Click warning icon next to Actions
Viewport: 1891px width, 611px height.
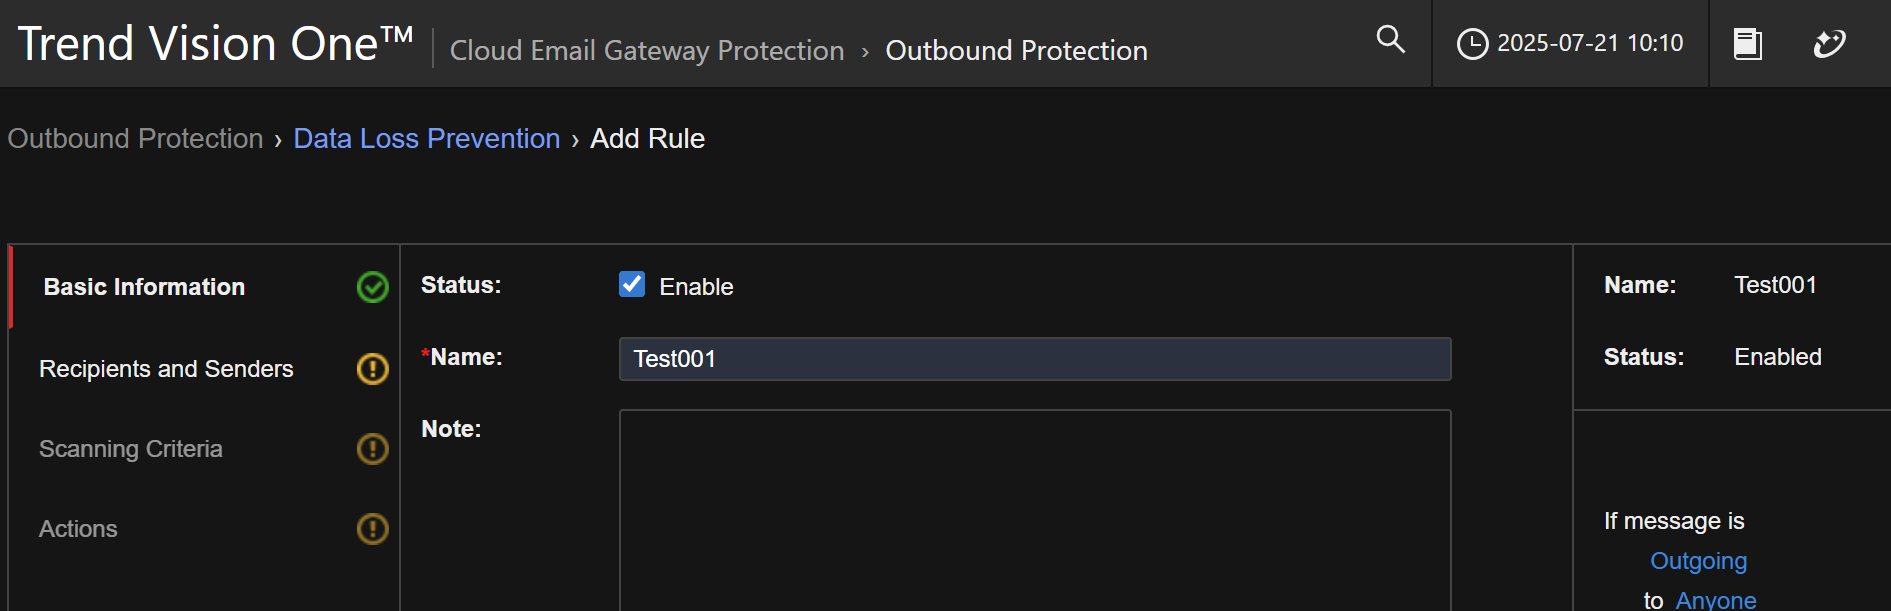pyautogui.click(x=373, y=529)
